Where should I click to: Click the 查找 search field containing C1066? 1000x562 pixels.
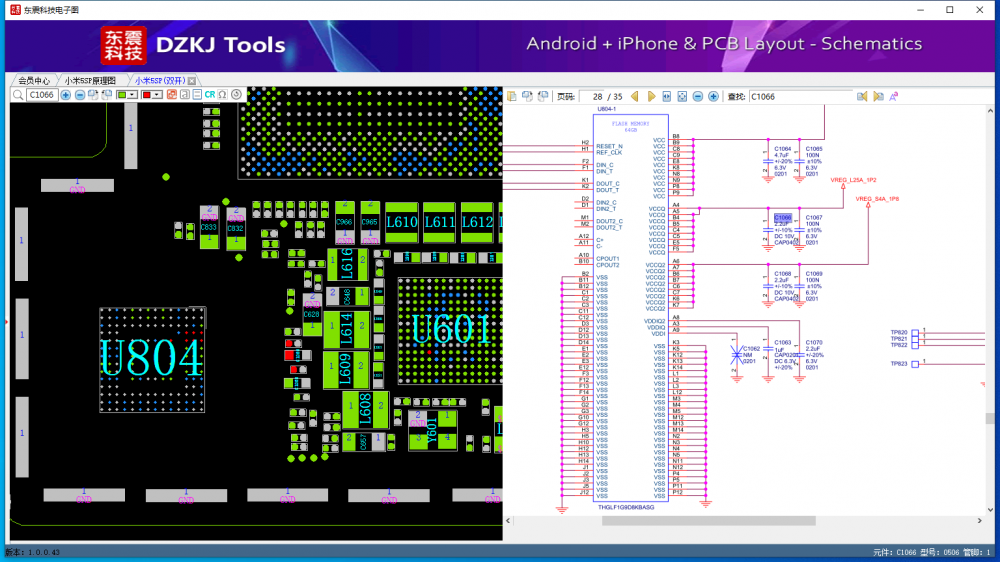coord(800,97)
